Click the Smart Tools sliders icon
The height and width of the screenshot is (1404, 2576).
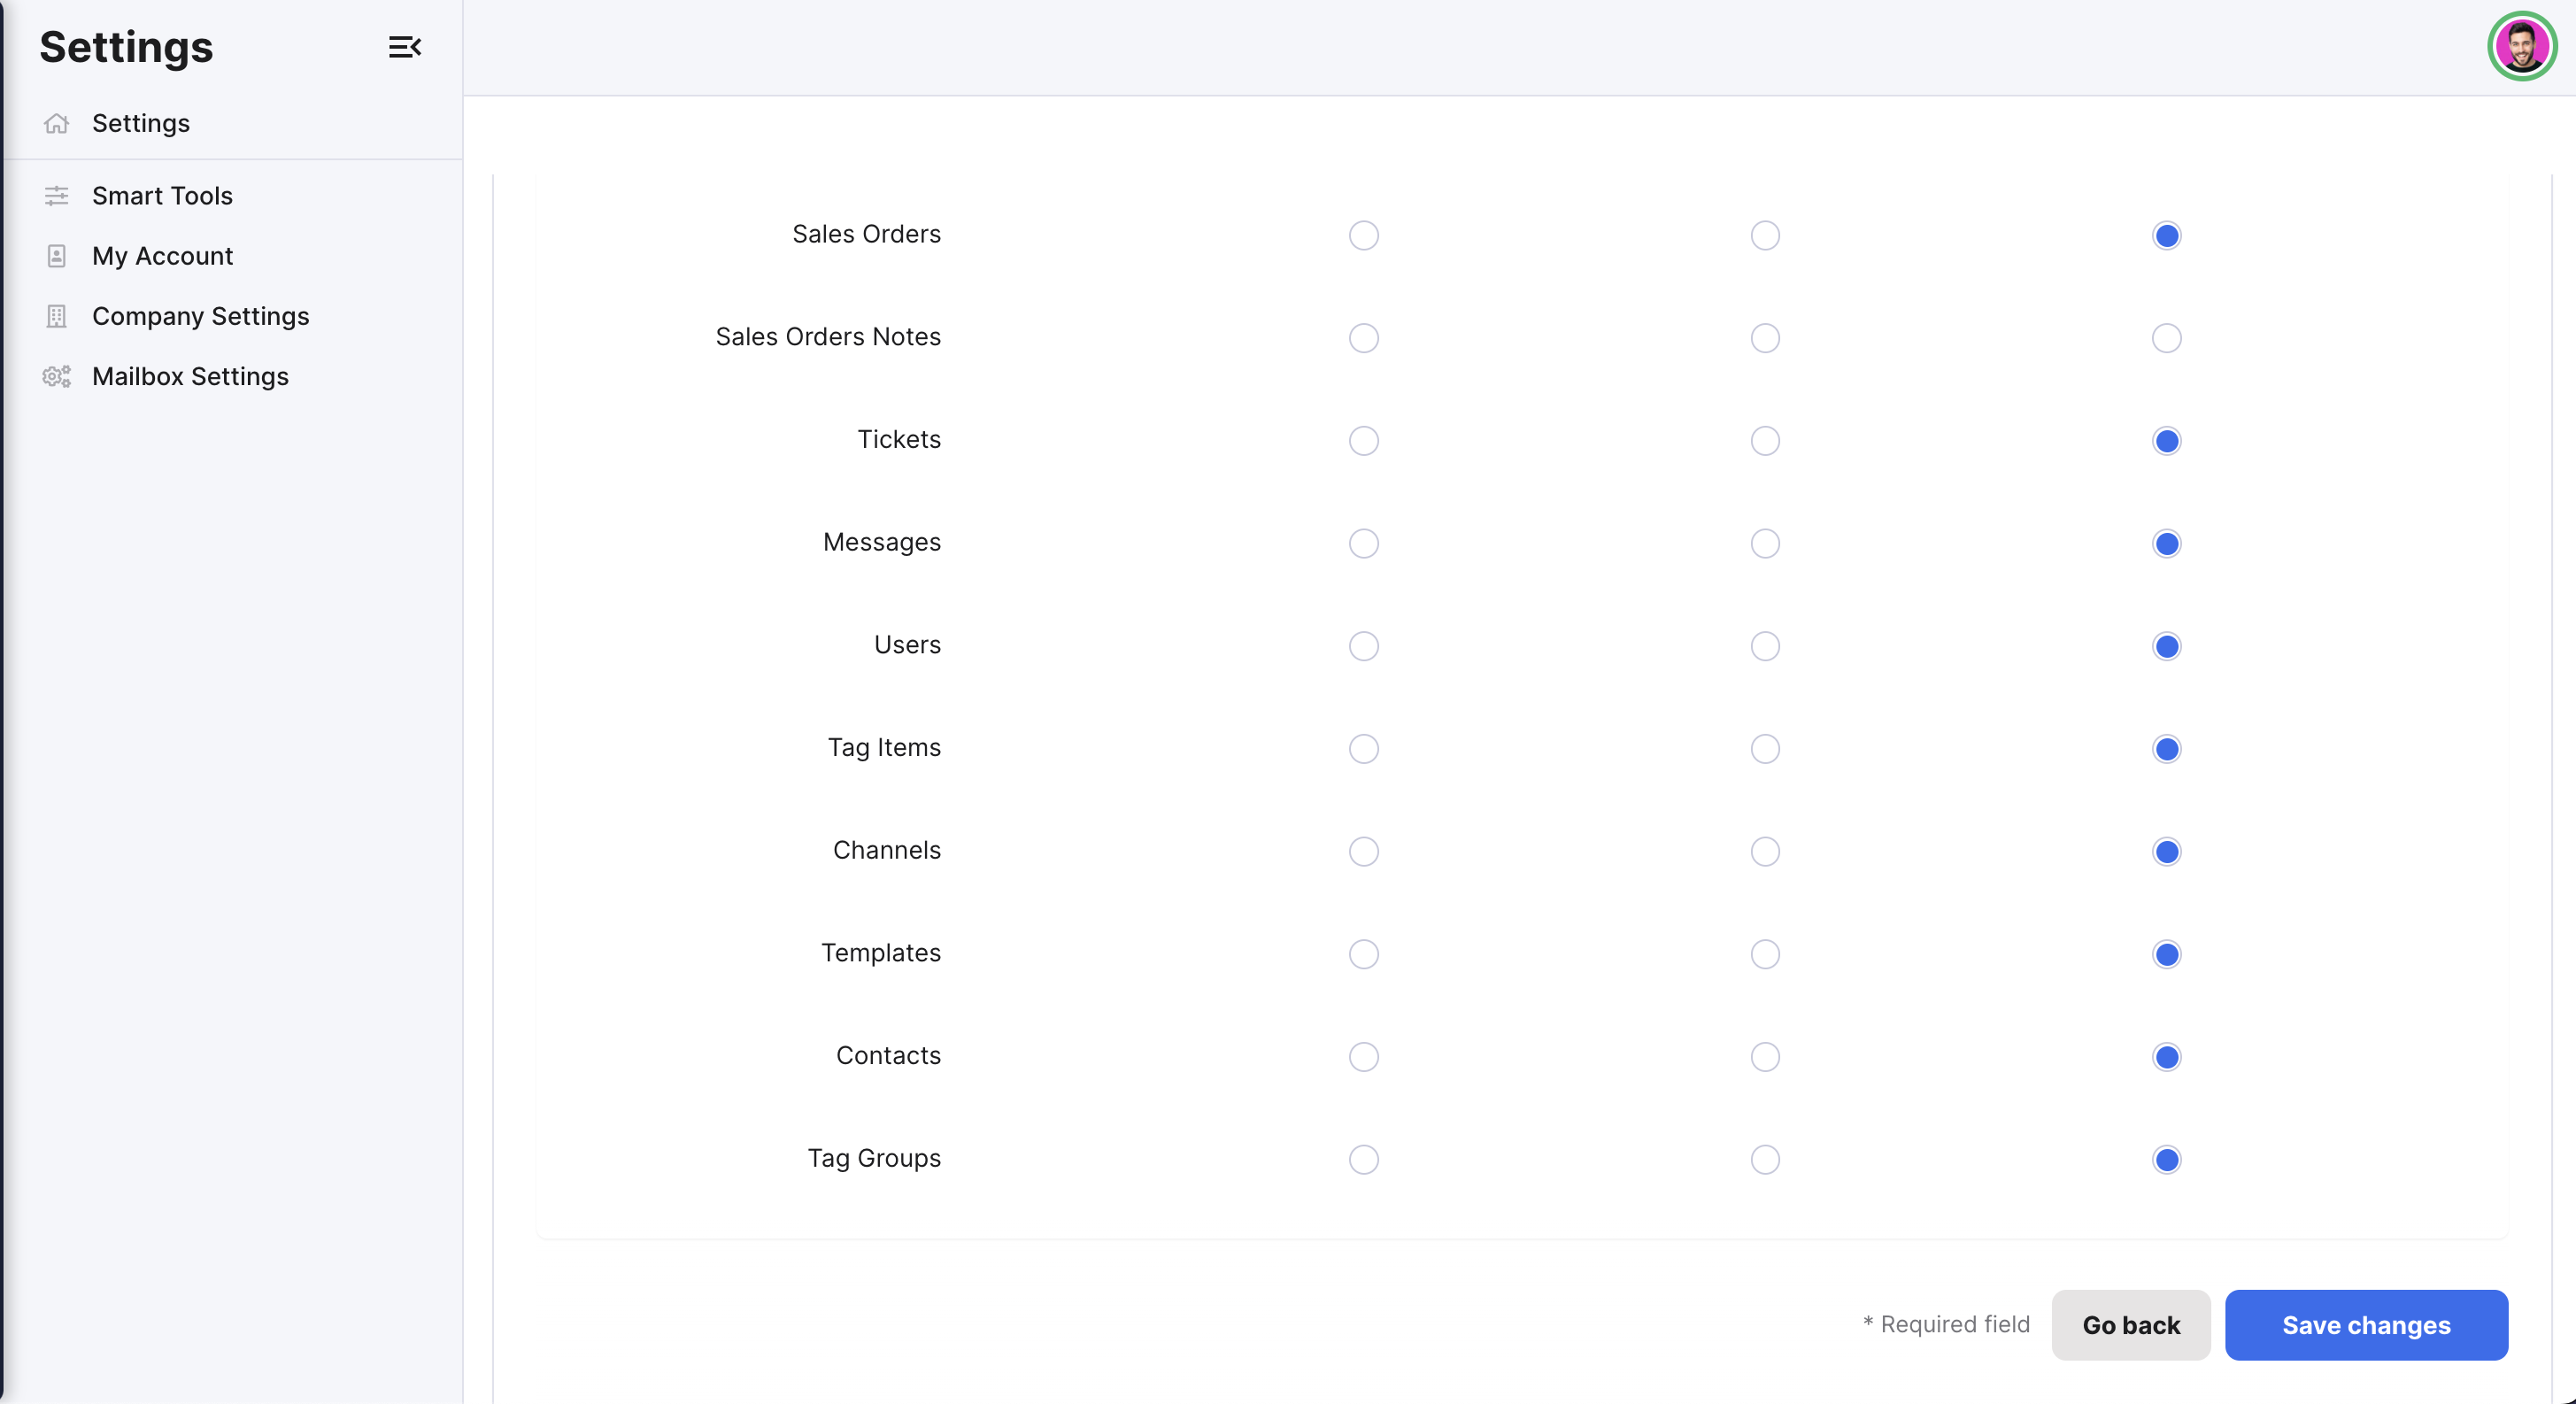(x=57, y=196)
